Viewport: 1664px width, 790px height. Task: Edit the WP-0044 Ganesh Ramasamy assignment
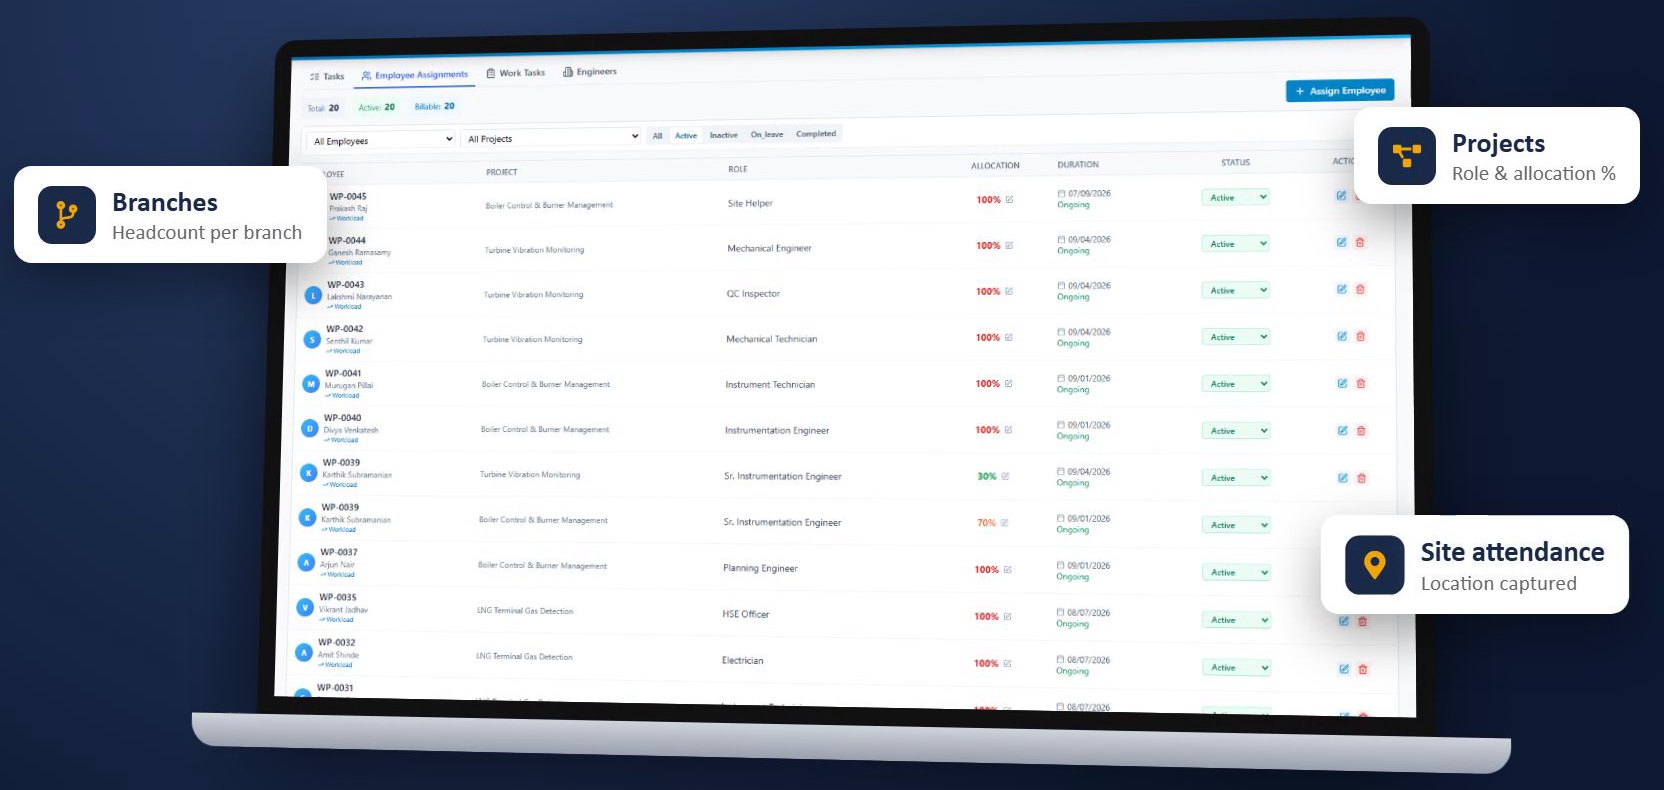[1341, 242]
